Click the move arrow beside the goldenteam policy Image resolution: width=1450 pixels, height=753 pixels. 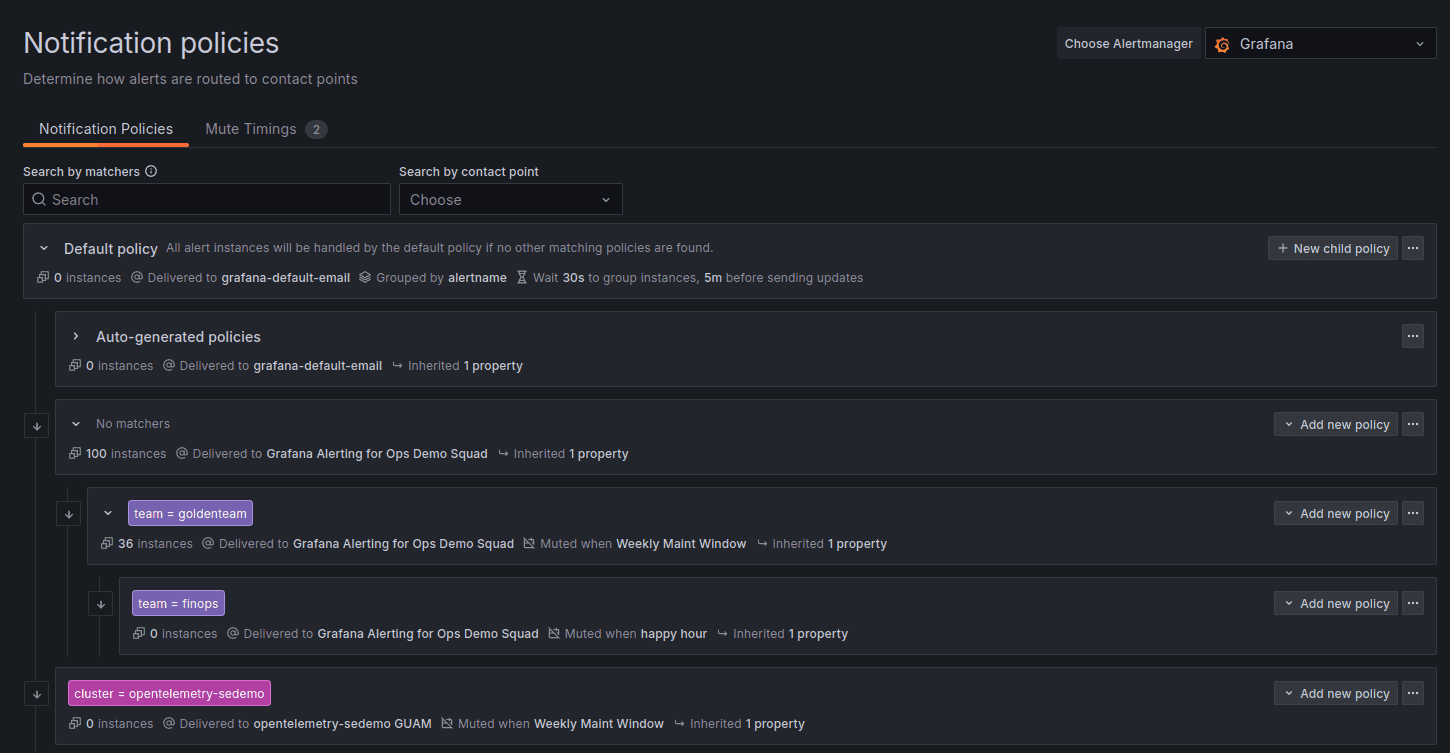point(68,513)
